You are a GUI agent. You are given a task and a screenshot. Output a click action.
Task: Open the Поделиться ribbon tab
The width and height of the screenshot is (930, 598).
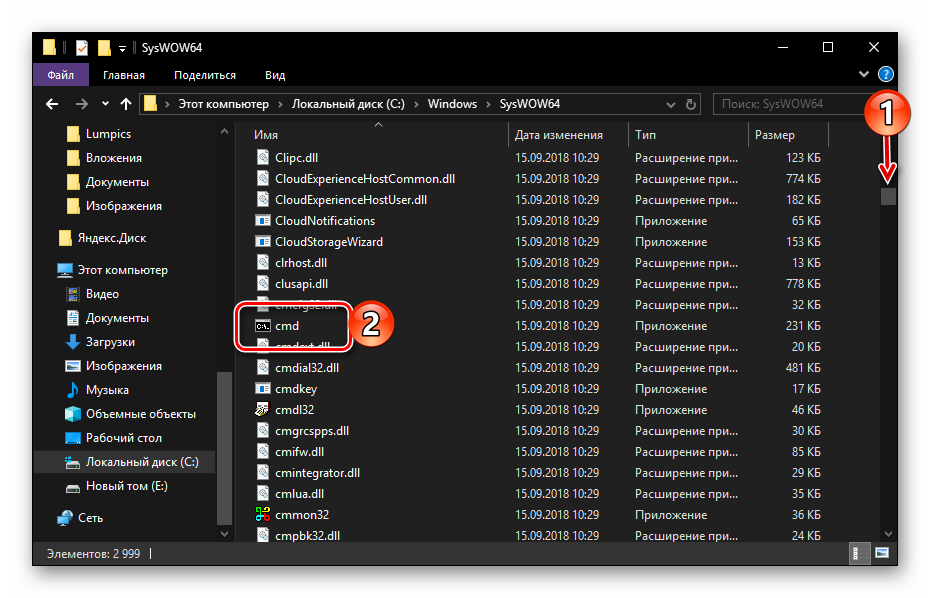(x=205, y=75)
